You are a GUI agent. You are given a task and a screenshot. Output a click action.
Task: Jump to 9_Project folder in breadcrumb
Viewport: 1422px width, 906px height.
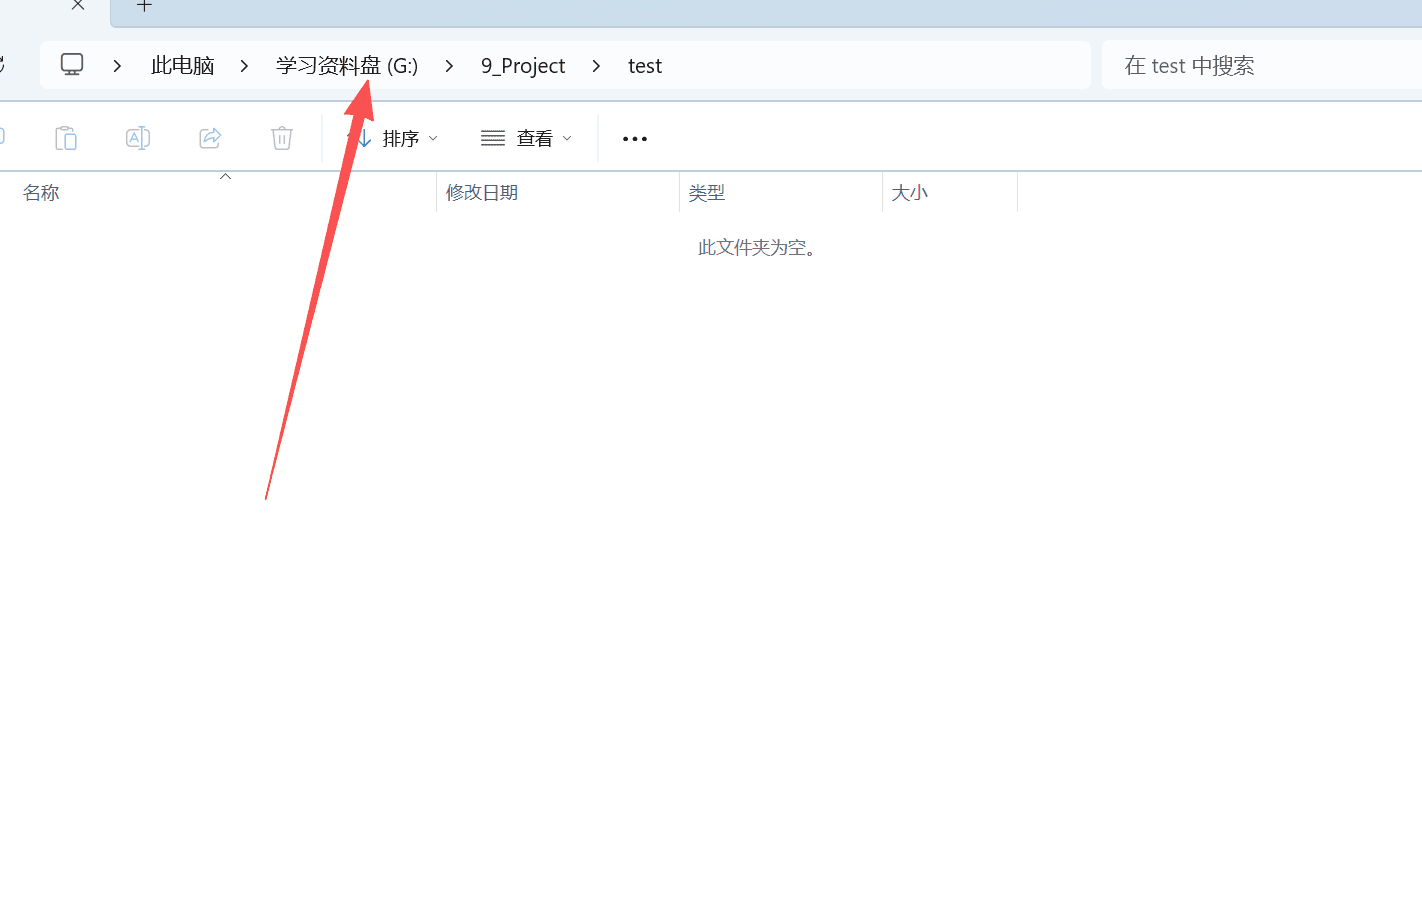[x=522, y=66]
